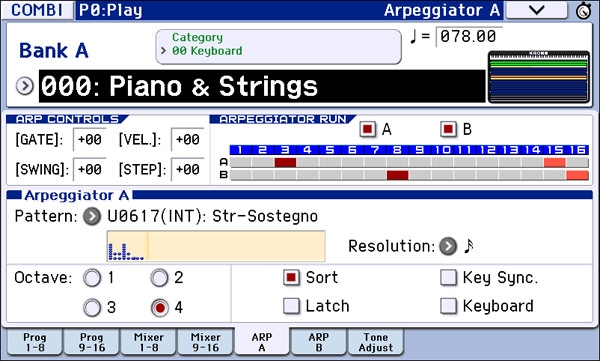600x361 pixels.
Task: Switch to the Prog 1-8 tab
Action: 35,342
